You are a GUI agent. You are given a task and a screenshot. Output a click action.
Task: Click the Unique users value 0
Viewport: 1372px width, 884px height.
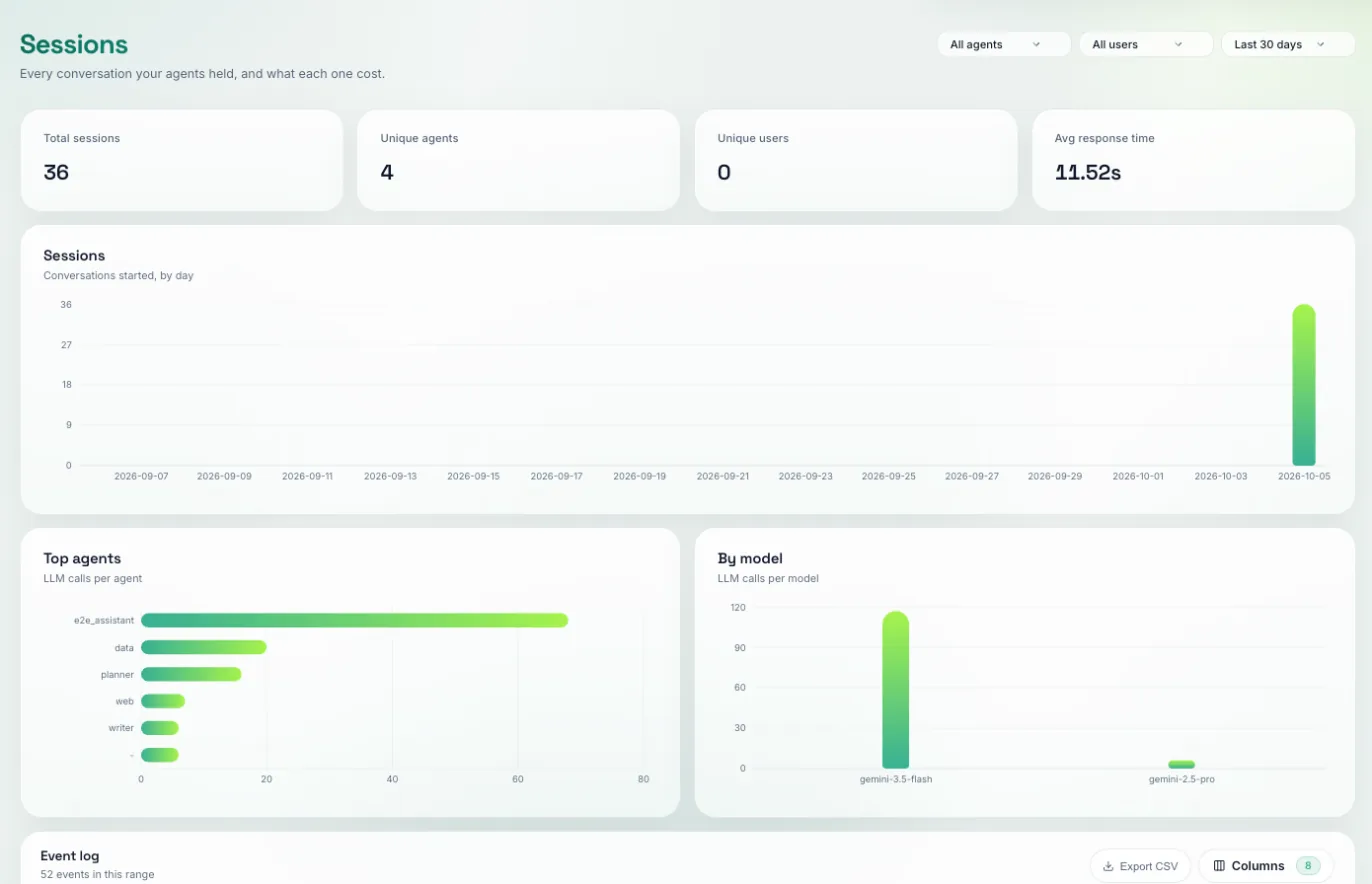(724, 172)
